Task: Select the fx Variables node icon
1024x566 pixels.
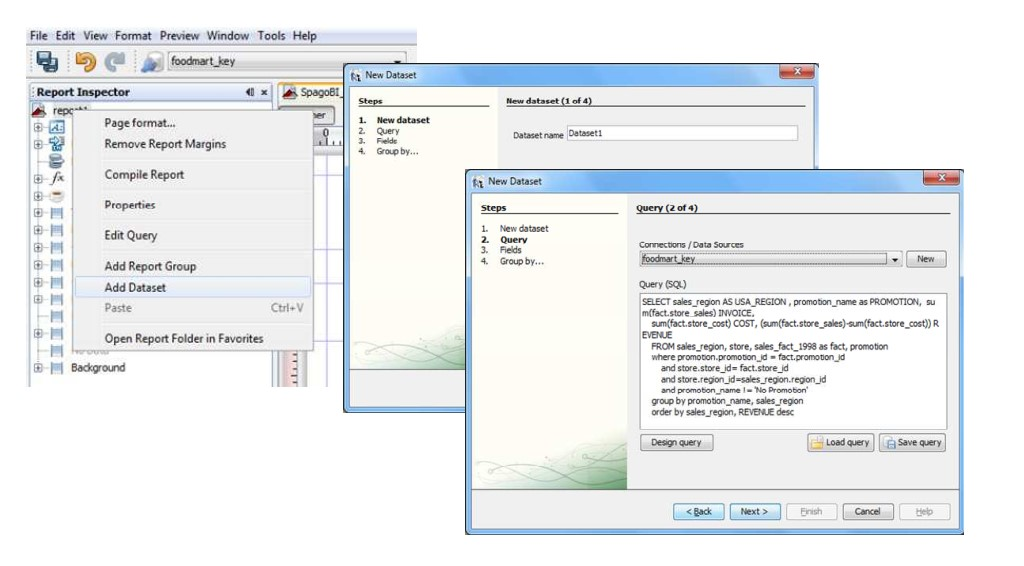Action: pyautogui.click(x=57, y=178)
